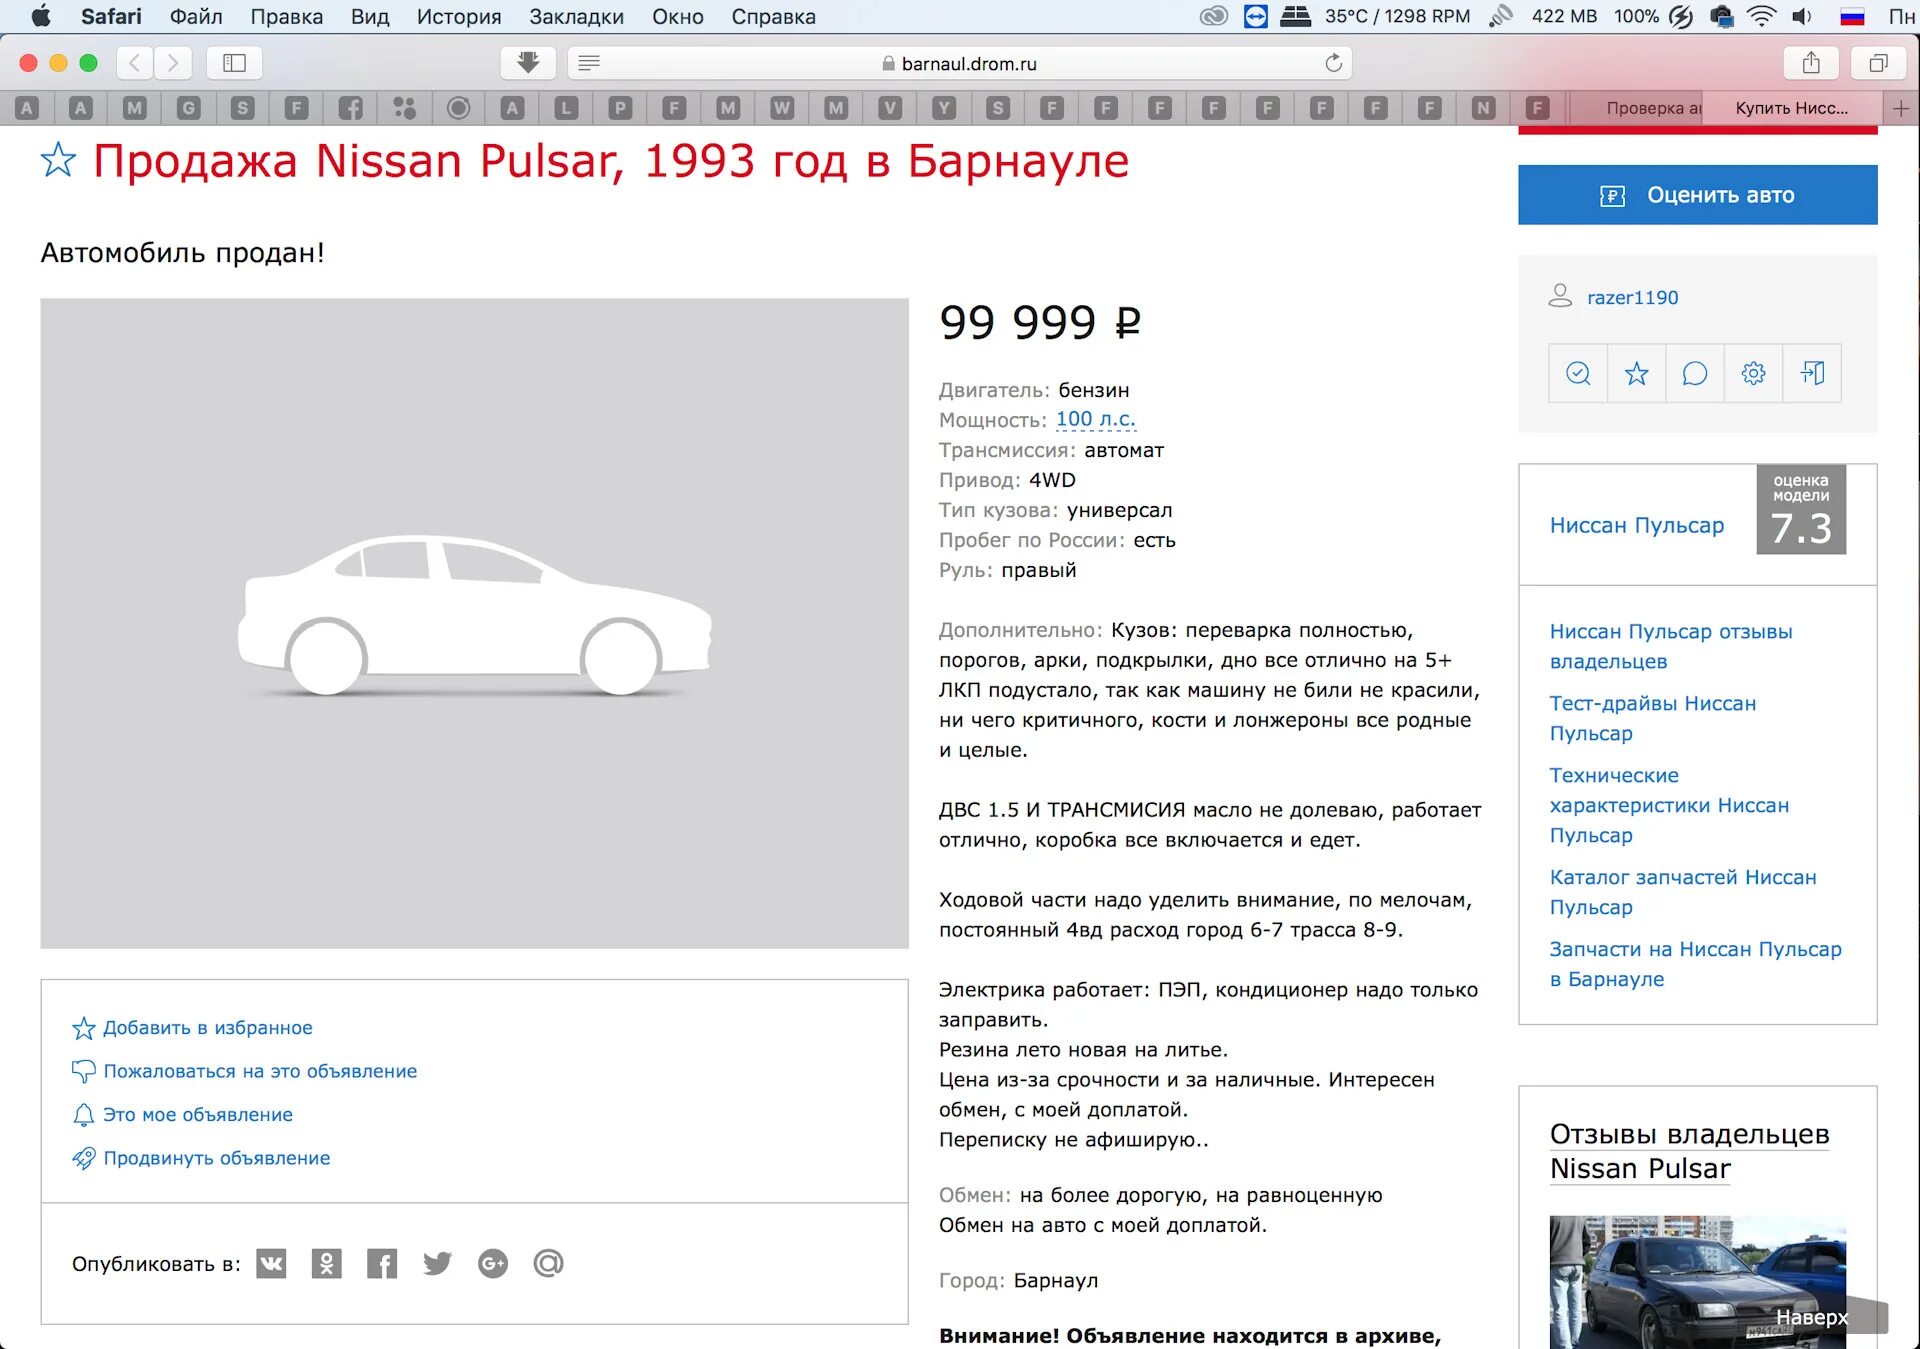
Task: Open Ниссан Пульсар отзывы владельцев link
Action: tap(1671, 646)
